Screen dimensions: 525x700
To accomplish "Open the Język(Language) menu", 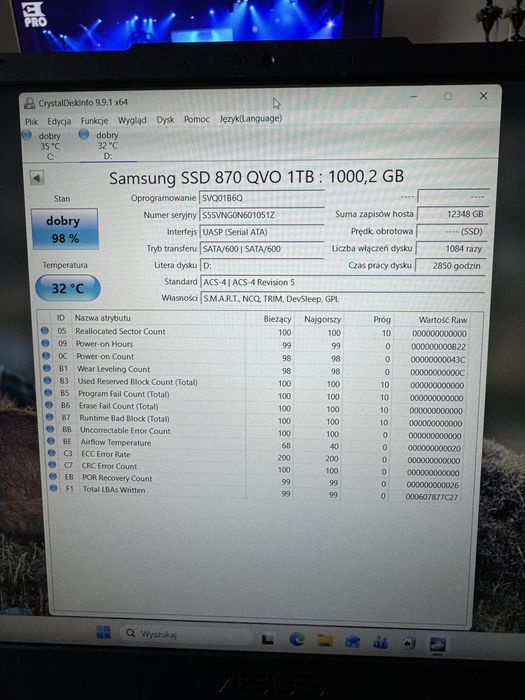I will [250, 118].
